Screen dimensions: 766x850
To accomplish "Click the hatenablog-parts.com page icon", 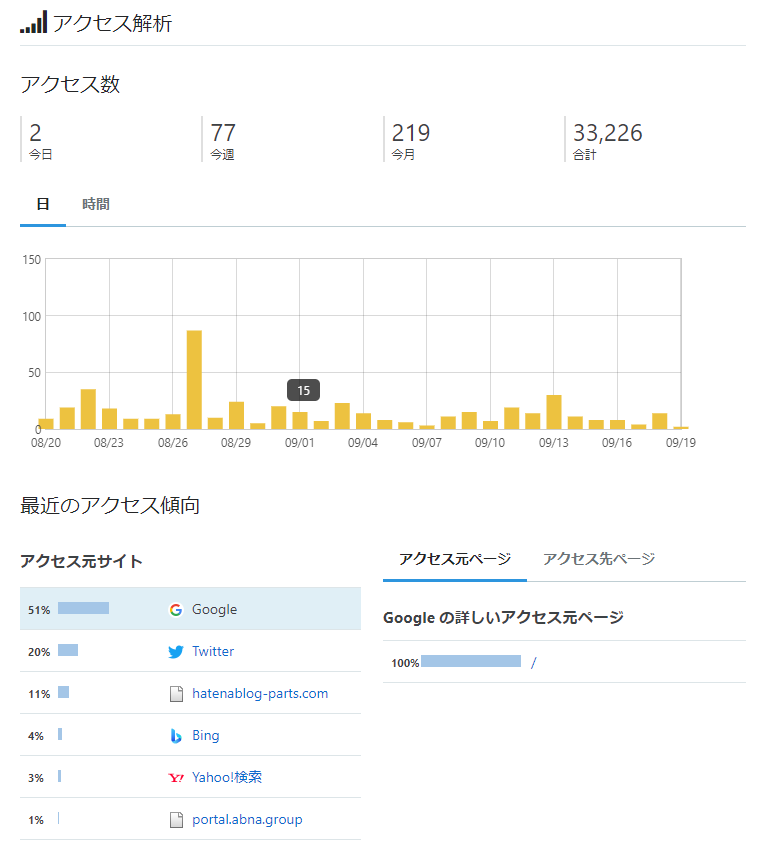I will pyautogui.click(x=176, y=694).
